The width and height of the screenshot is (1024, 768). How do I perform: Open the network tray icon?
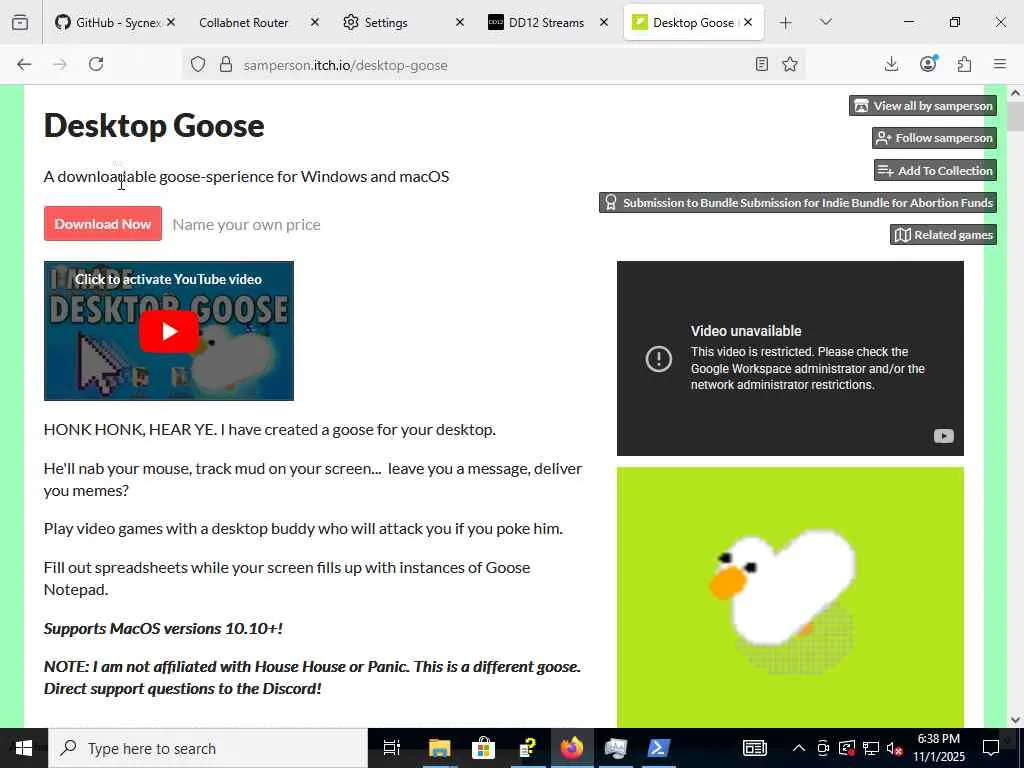click(x=871, y=748)
